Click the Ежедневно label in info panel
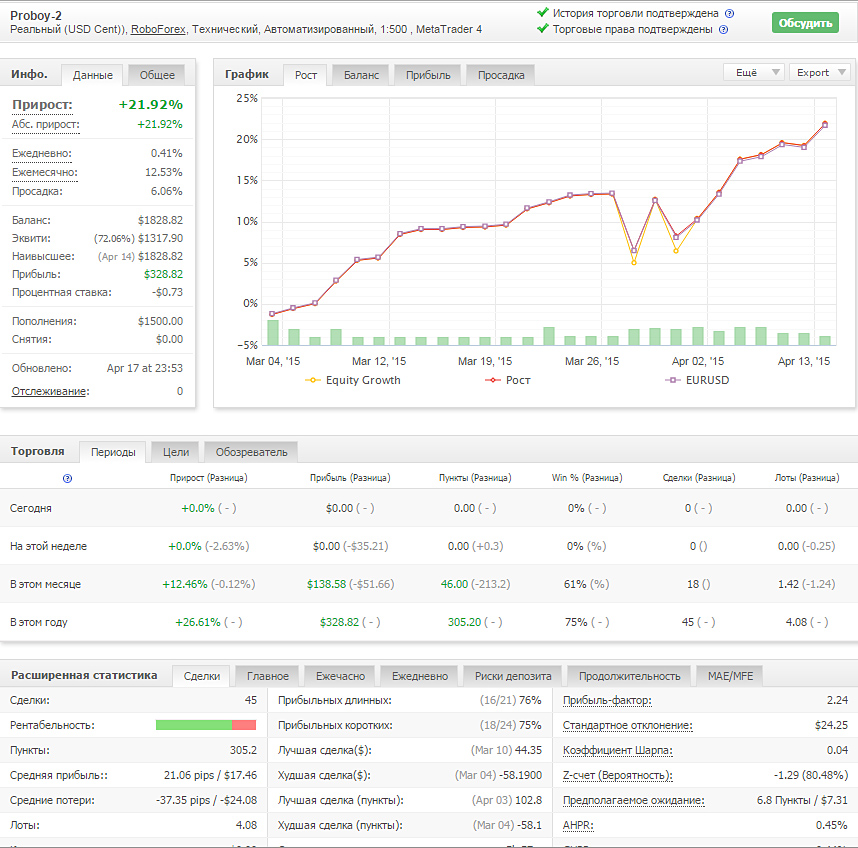This screenshot has width=858, height=848. coord(42,154)
